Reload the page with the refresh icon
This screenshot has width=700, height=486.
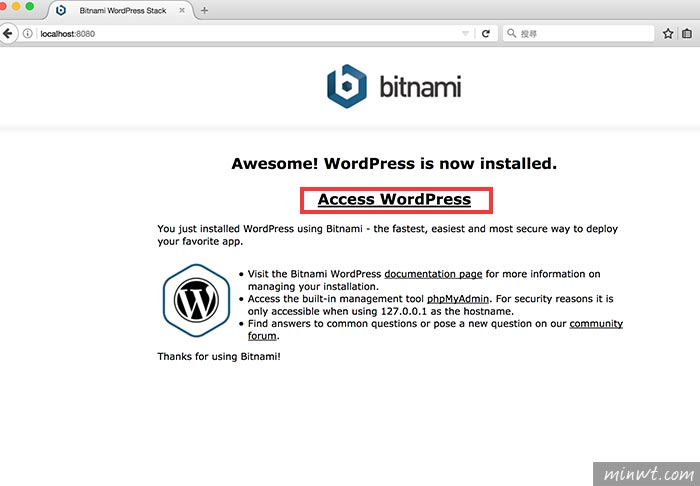click(x=486, y=33)
